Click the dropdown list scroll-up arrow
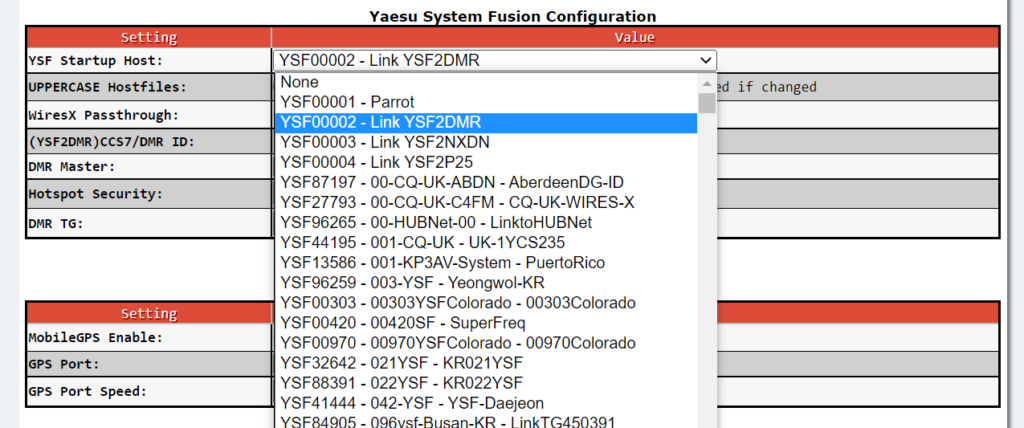 click(707, 83)
